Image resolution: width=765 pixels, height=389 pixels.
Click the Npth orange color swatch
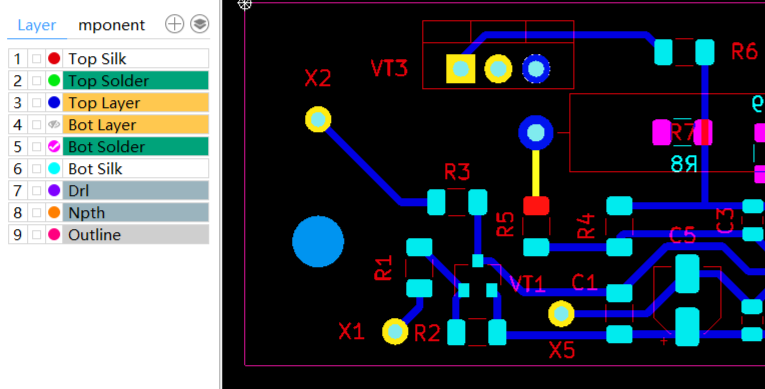point(54,212)
